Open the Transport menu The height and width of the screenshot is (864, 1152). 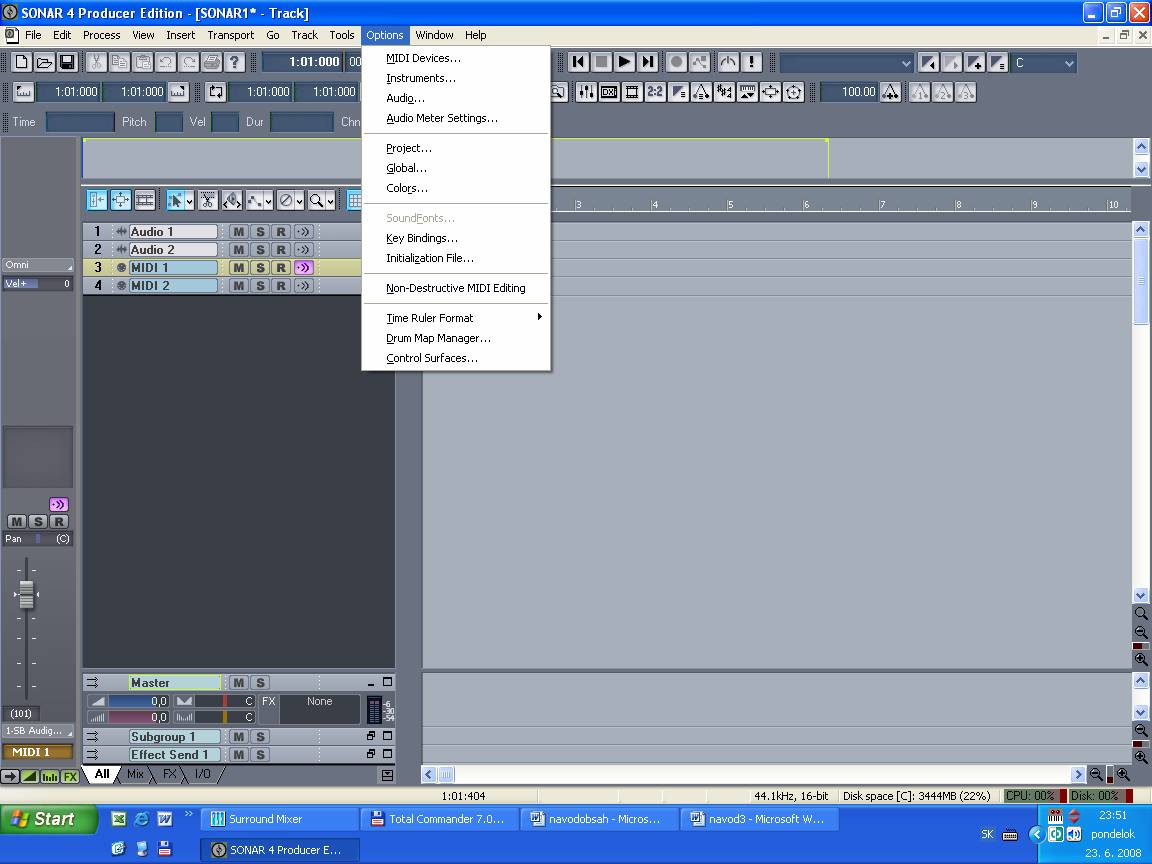[230, 35]
